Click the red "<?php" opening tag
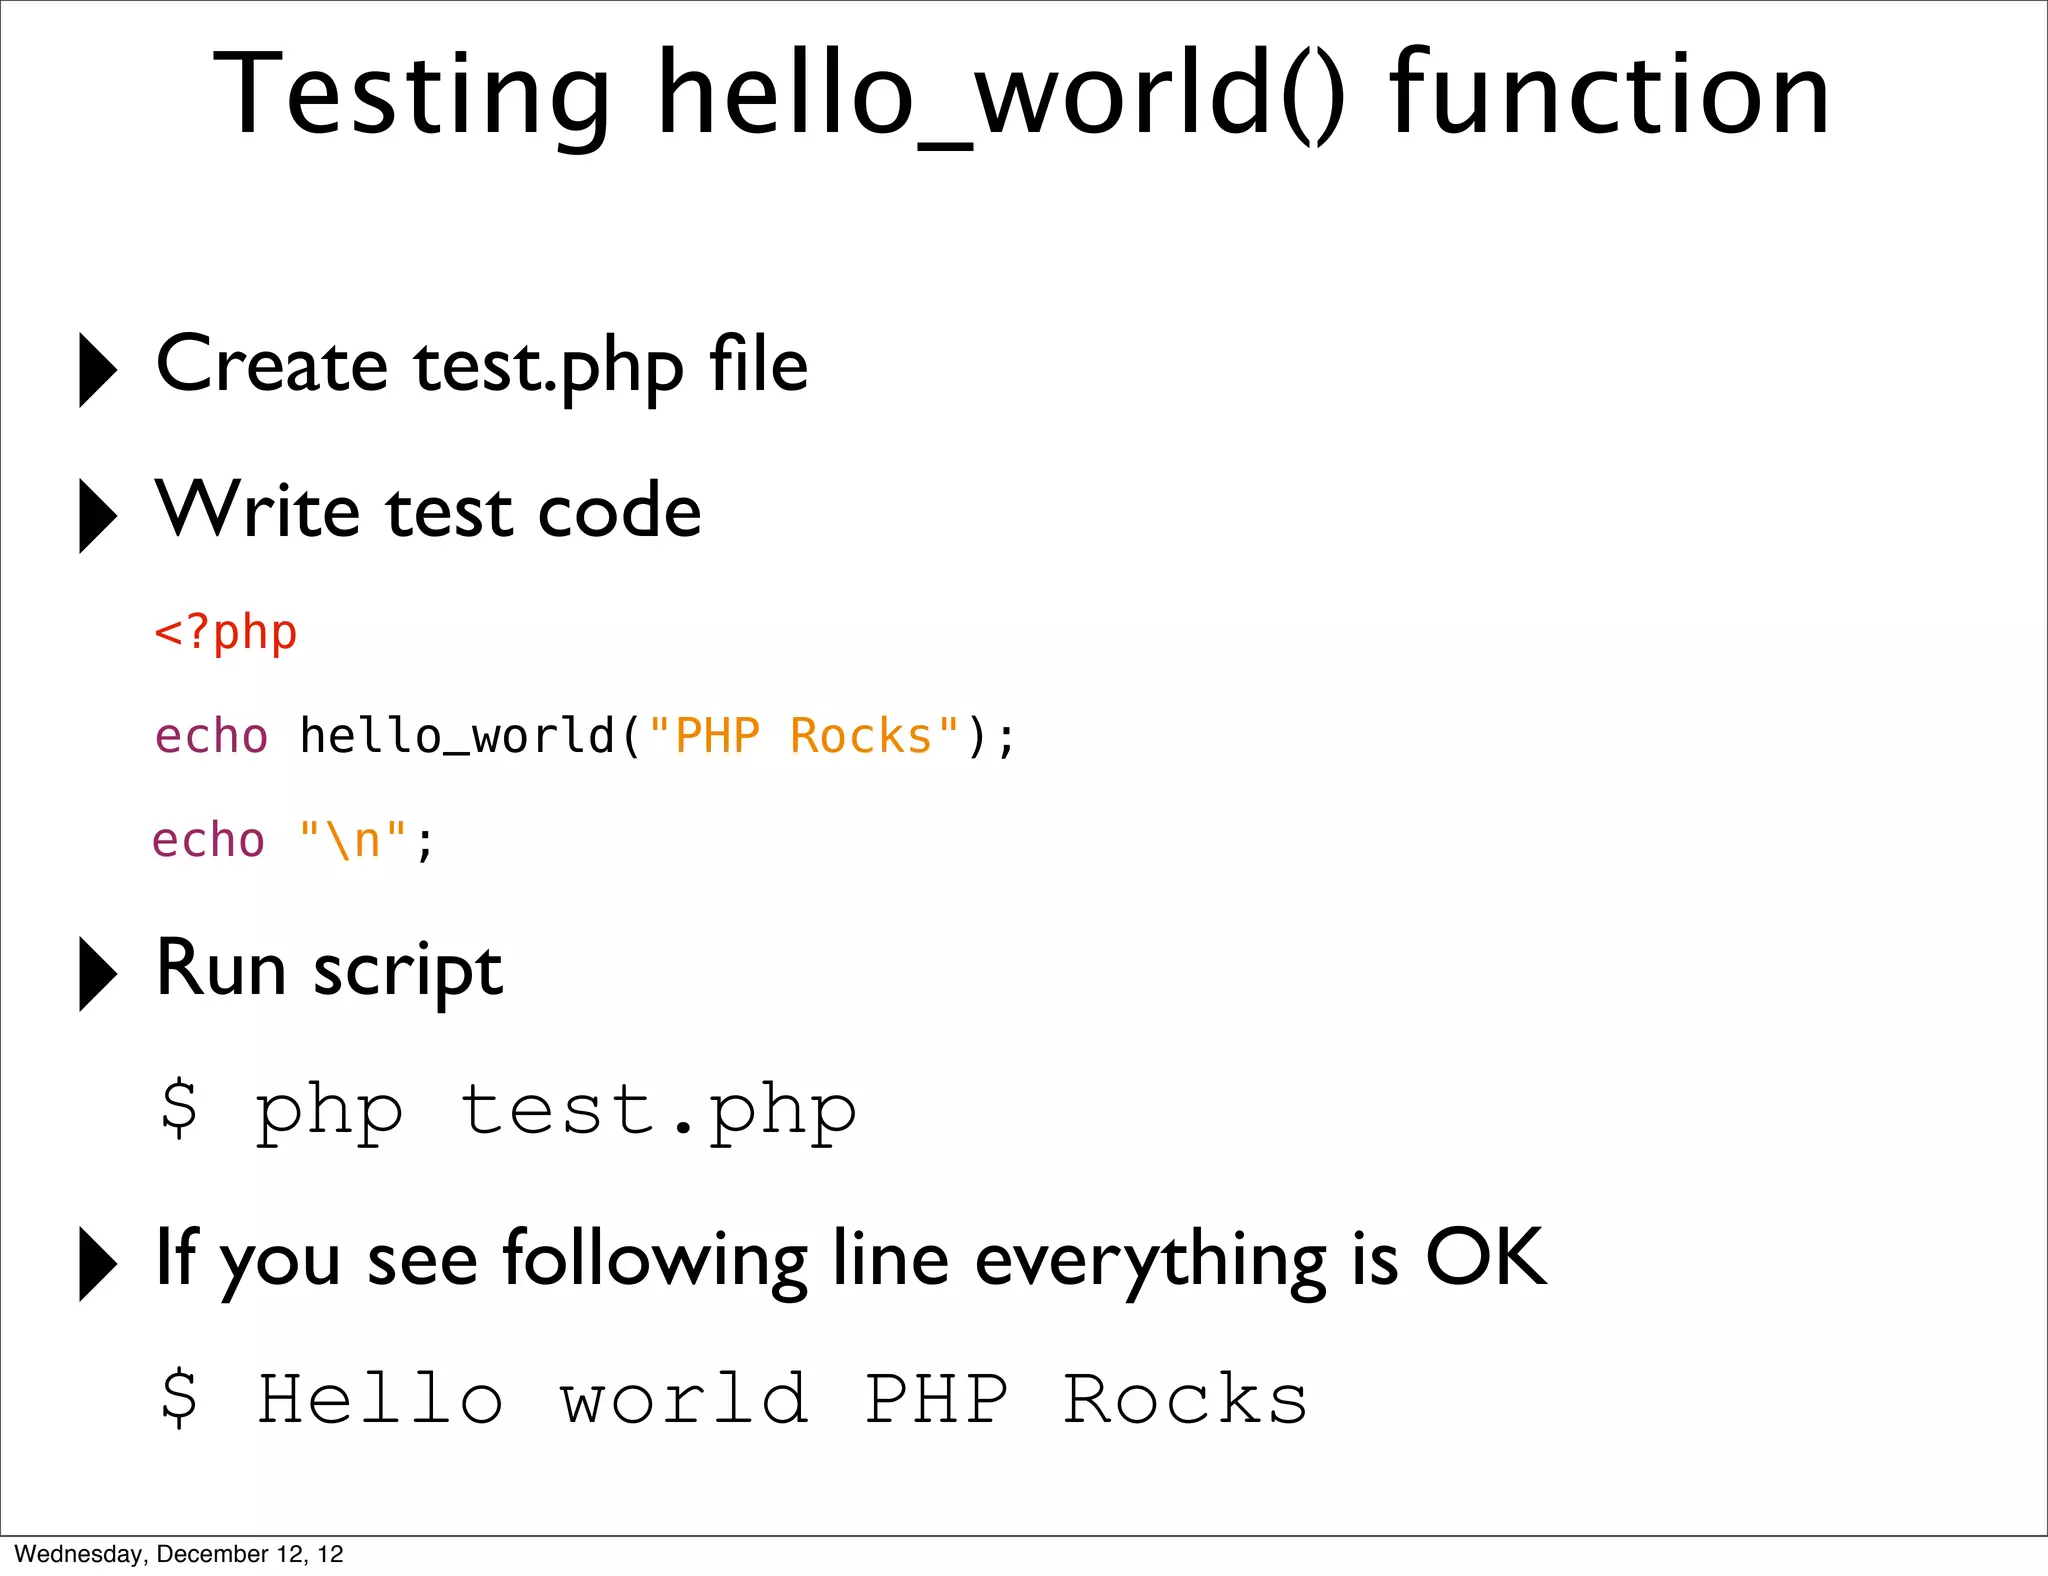This screenshot has height=1576, width=2048. click(226, 633)
